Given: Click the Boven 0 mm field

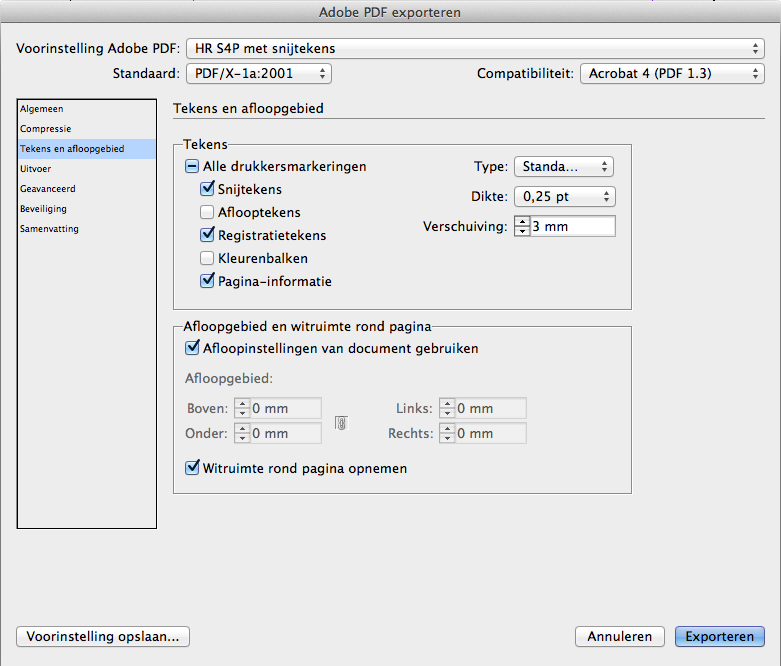Looking at the screenshot, I should pos(285,408).
